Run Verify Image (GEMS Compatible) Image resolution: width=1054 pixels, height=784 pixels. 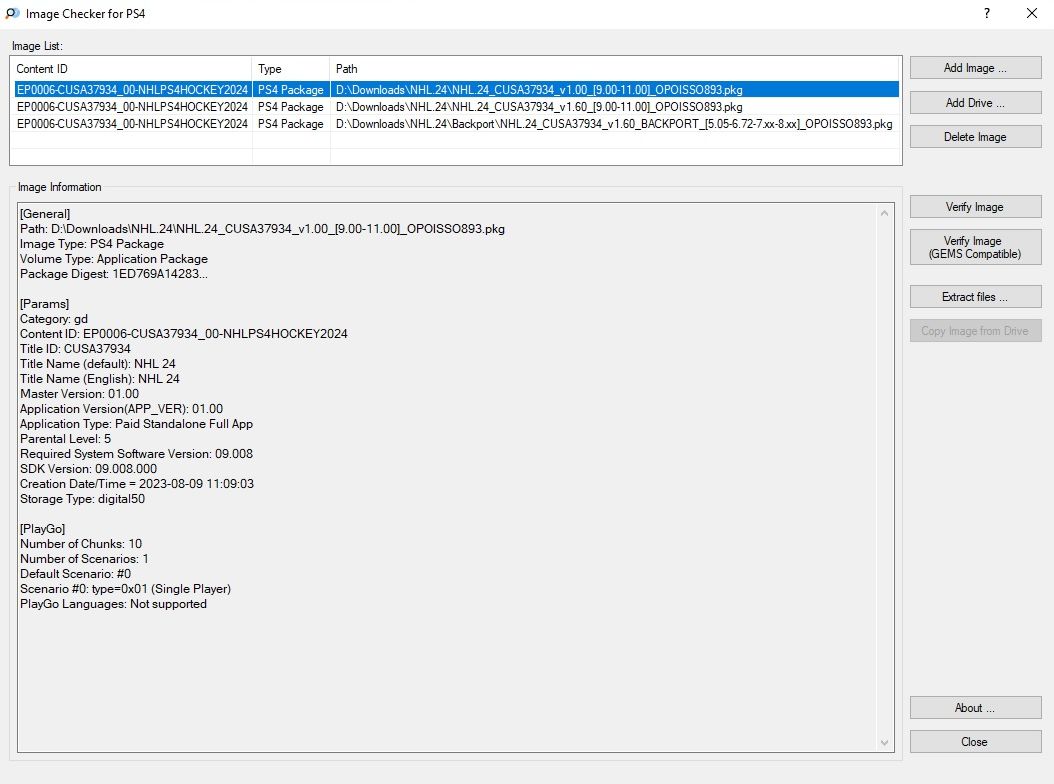tap(975, 247)
